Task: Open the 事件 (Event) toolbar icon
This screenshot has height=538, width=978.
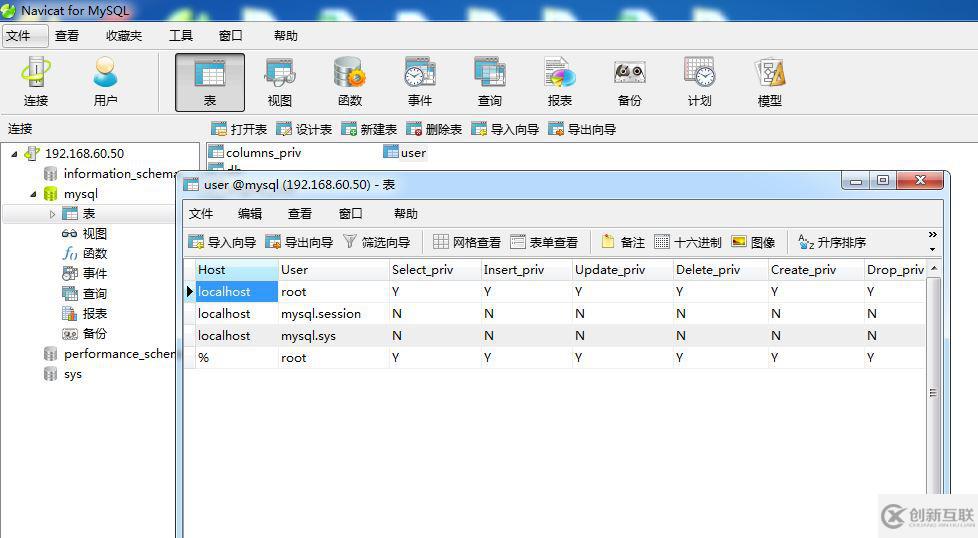Action: (420, 82)
